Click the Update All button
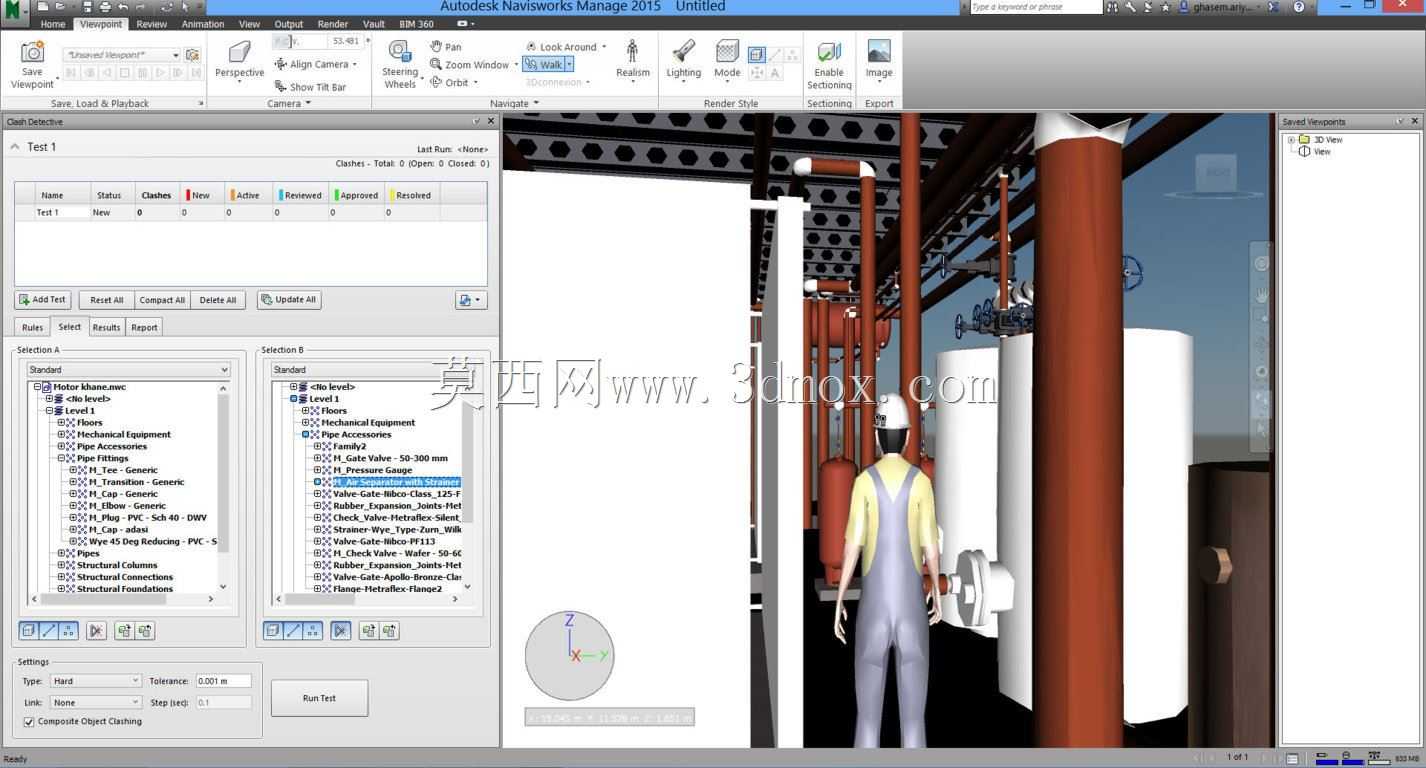 coord(289,300)
